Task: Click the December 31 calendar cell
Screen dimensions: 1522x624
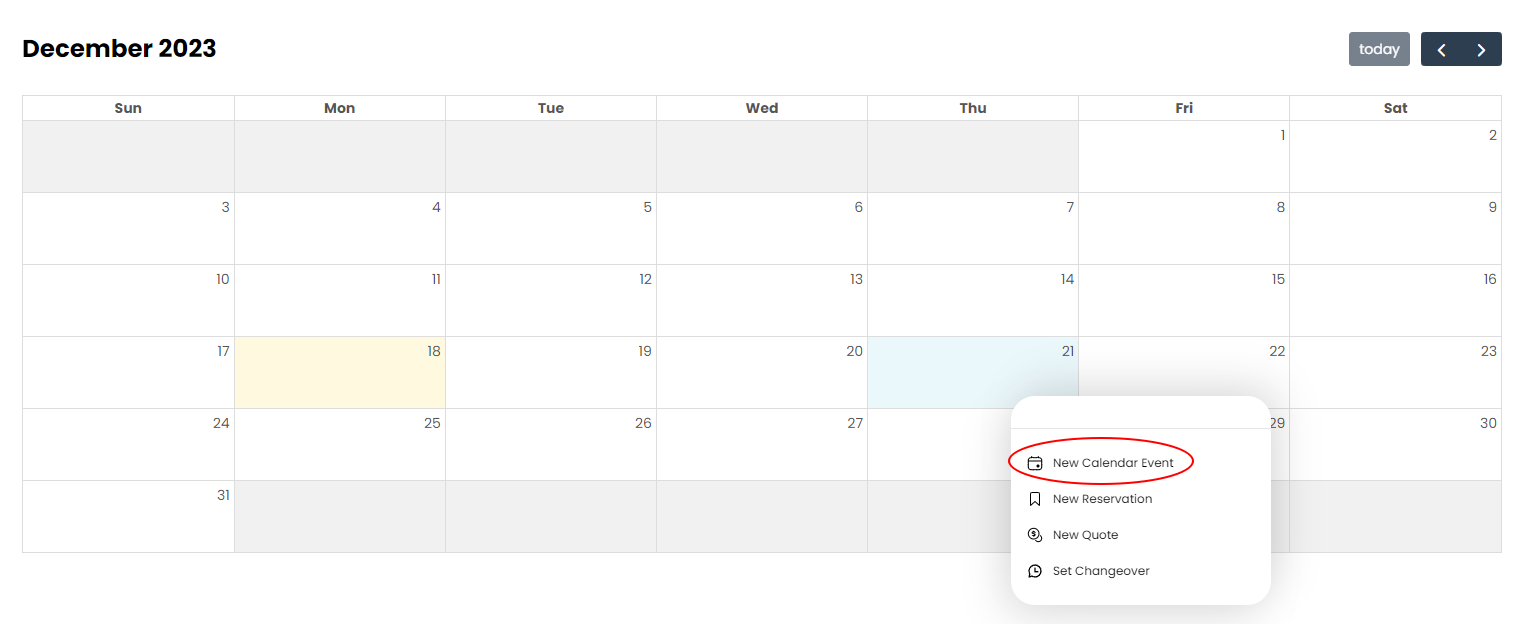Action: point(128,517)
